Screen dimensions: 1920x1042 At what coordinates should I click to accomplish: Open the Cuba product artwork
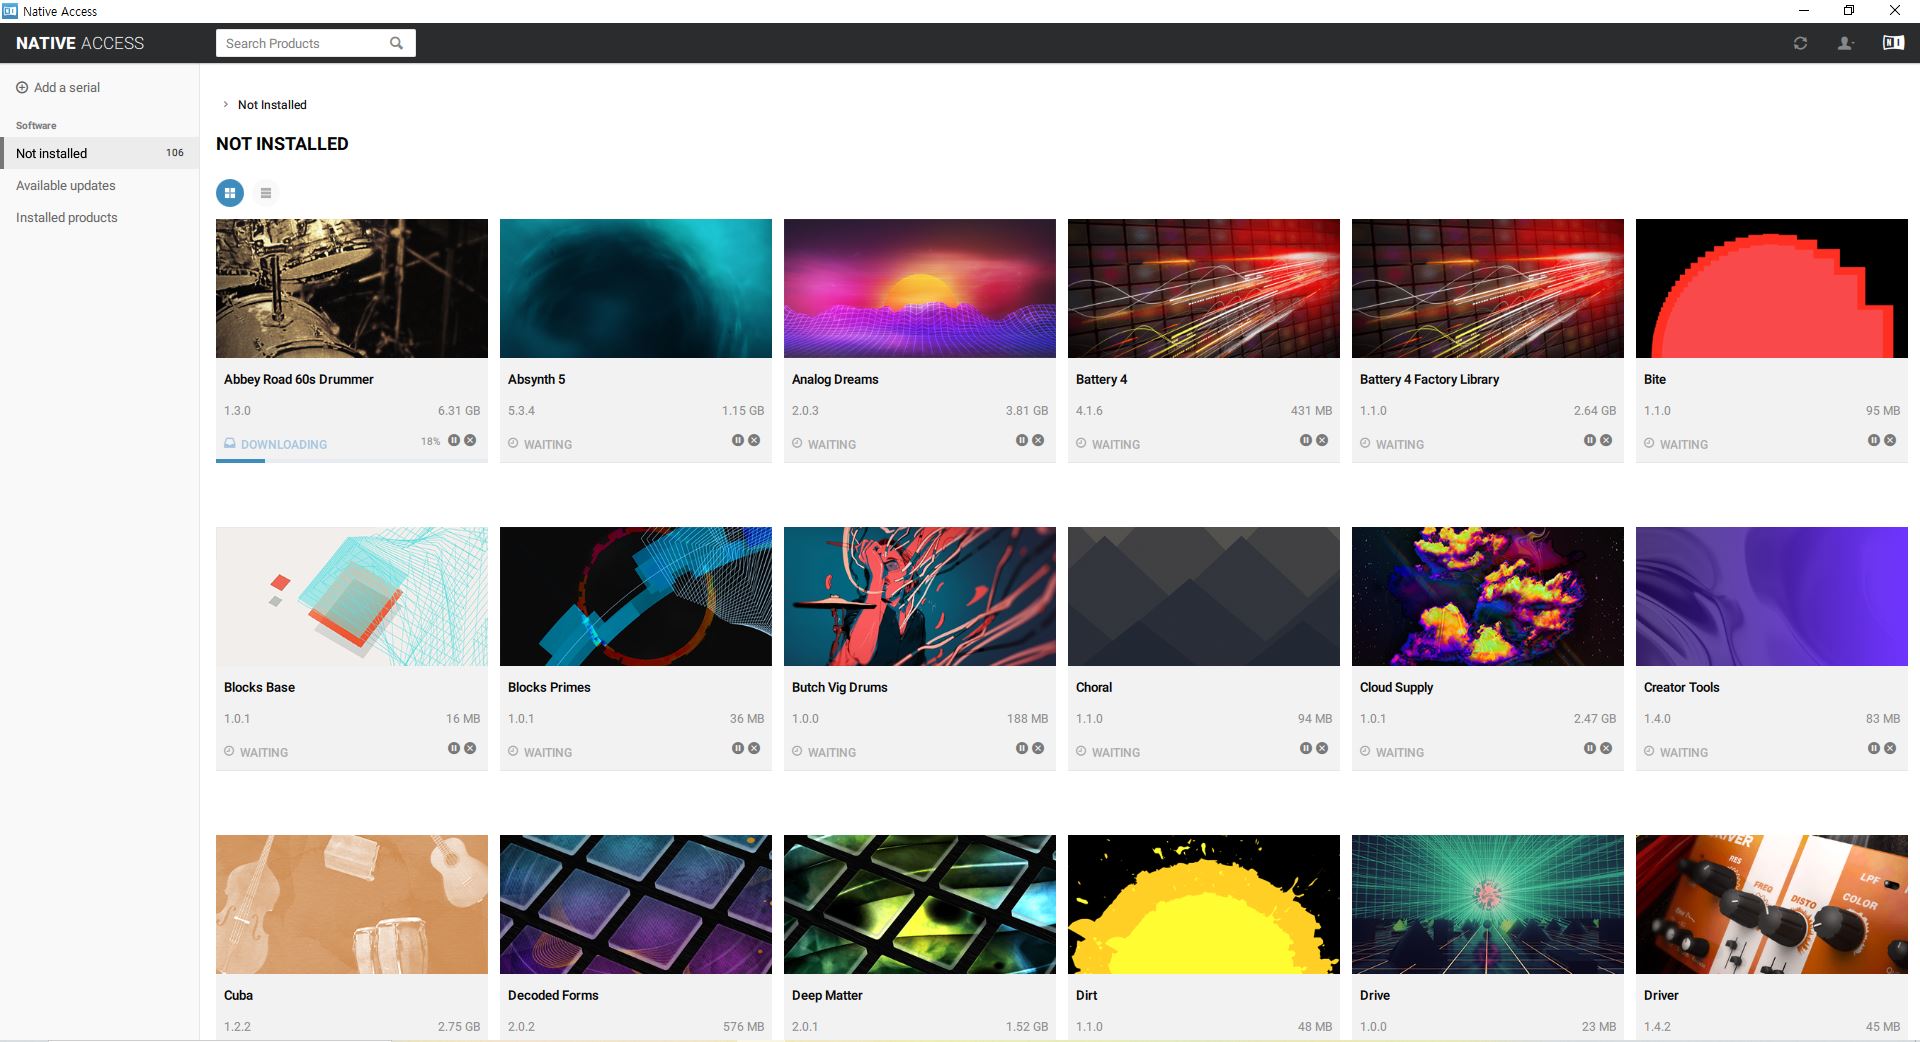pos(352,904)
